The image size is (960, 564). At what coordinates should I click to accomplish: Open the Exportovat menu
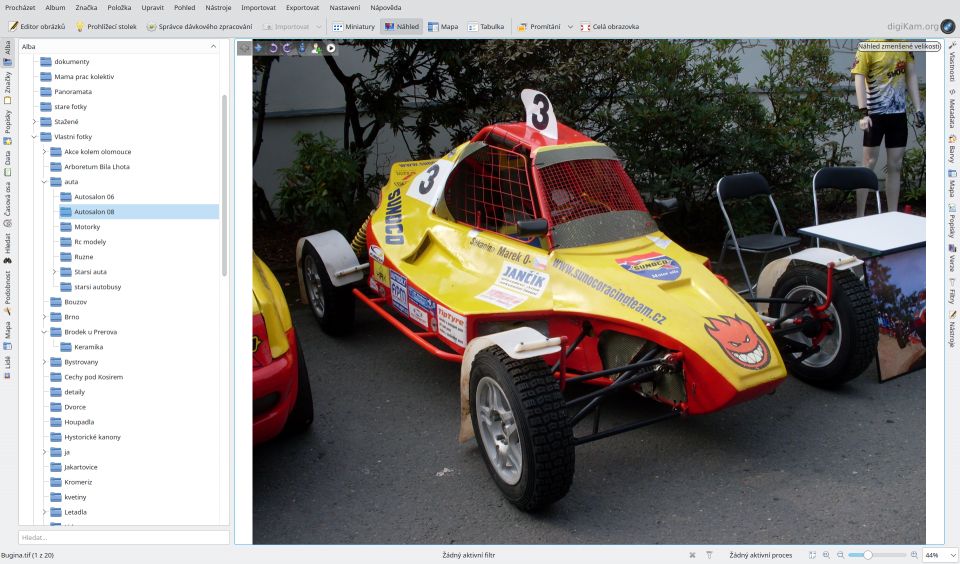click(302, 7)
